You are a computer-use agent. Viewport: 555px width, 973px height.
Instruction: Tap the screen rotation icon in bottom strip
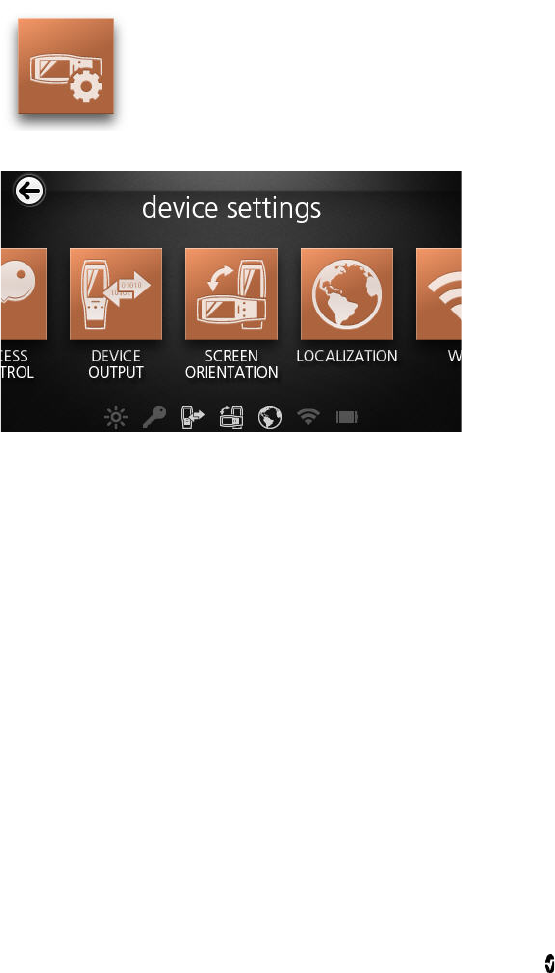coord(232,418)
